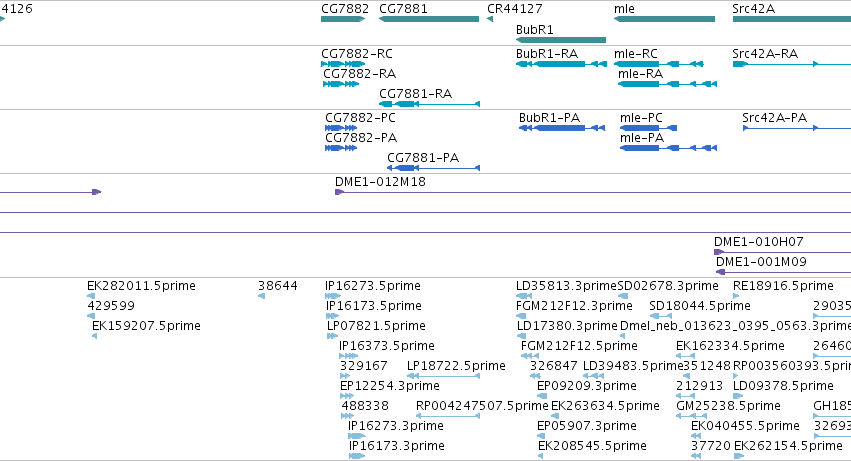Select protein CG7882-PA glyph
The width and height of the screenshot is (851, 461).
tap(341, 148)
